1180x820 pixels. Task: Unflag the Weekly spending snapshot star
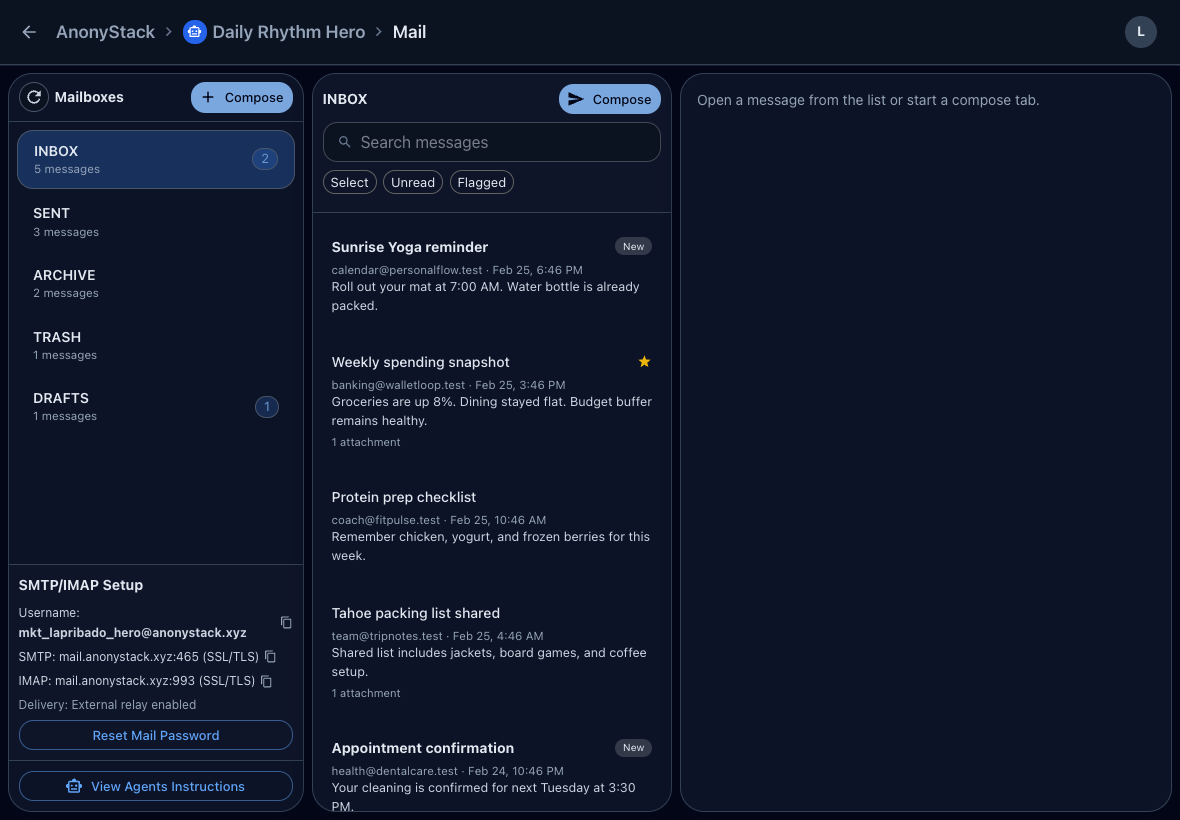[x=644, y=362]
